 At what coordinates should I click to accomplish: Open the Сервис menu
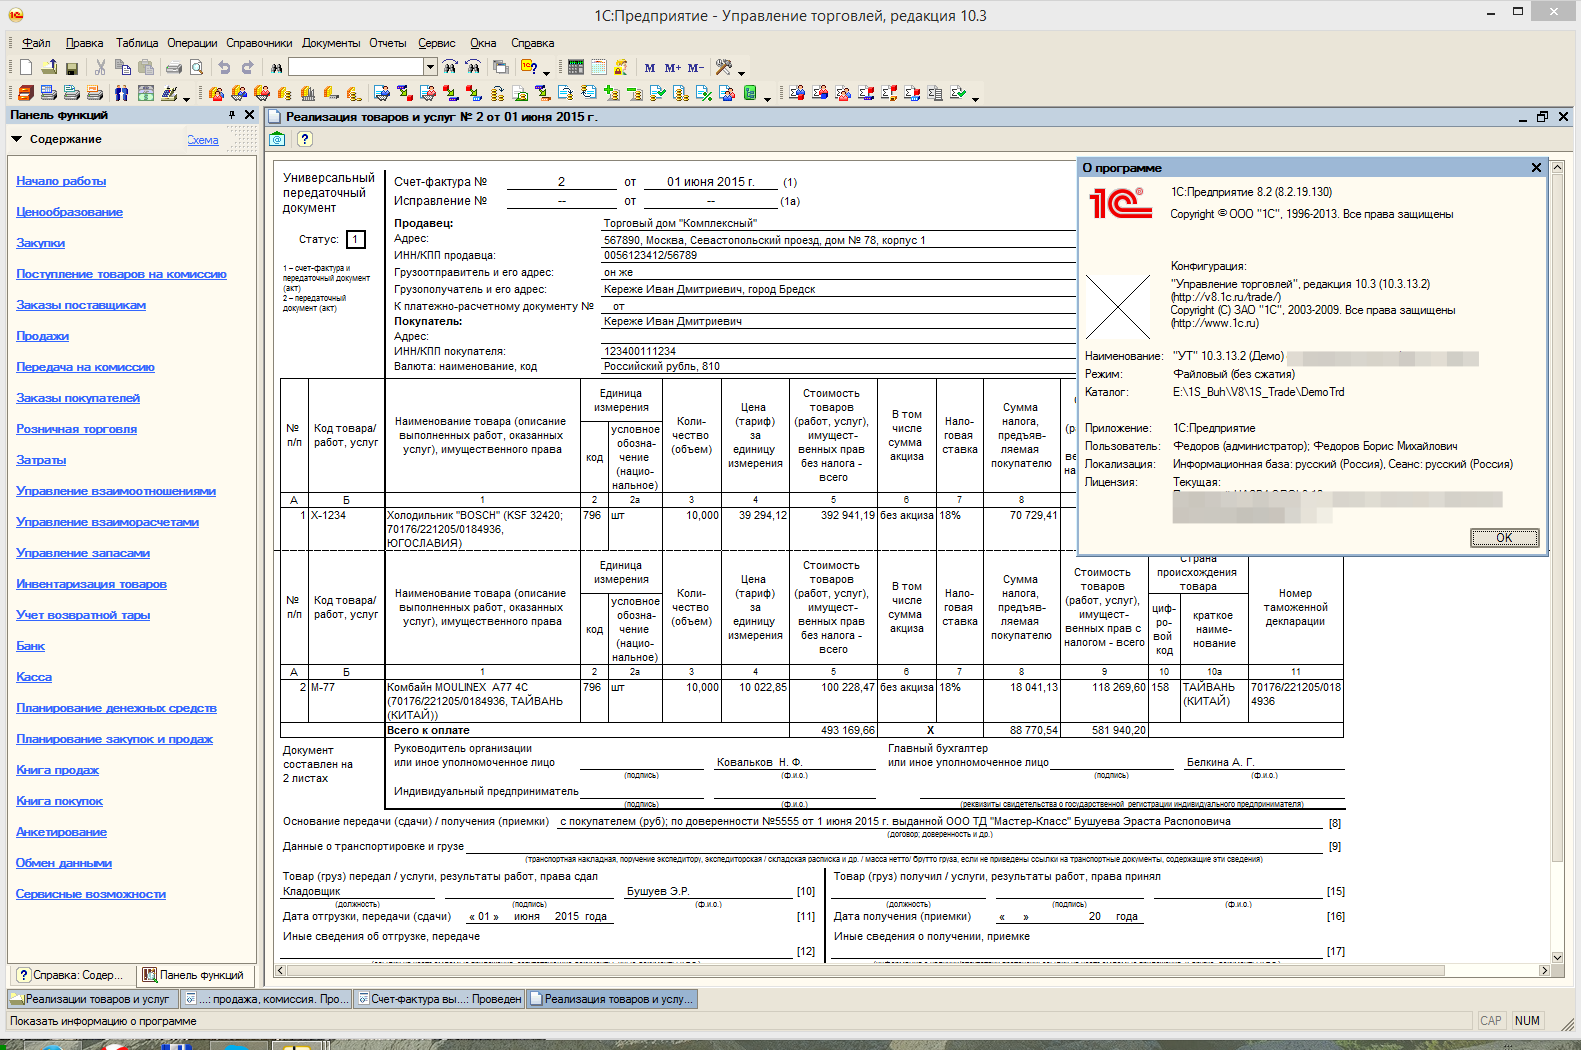point(437,43)
